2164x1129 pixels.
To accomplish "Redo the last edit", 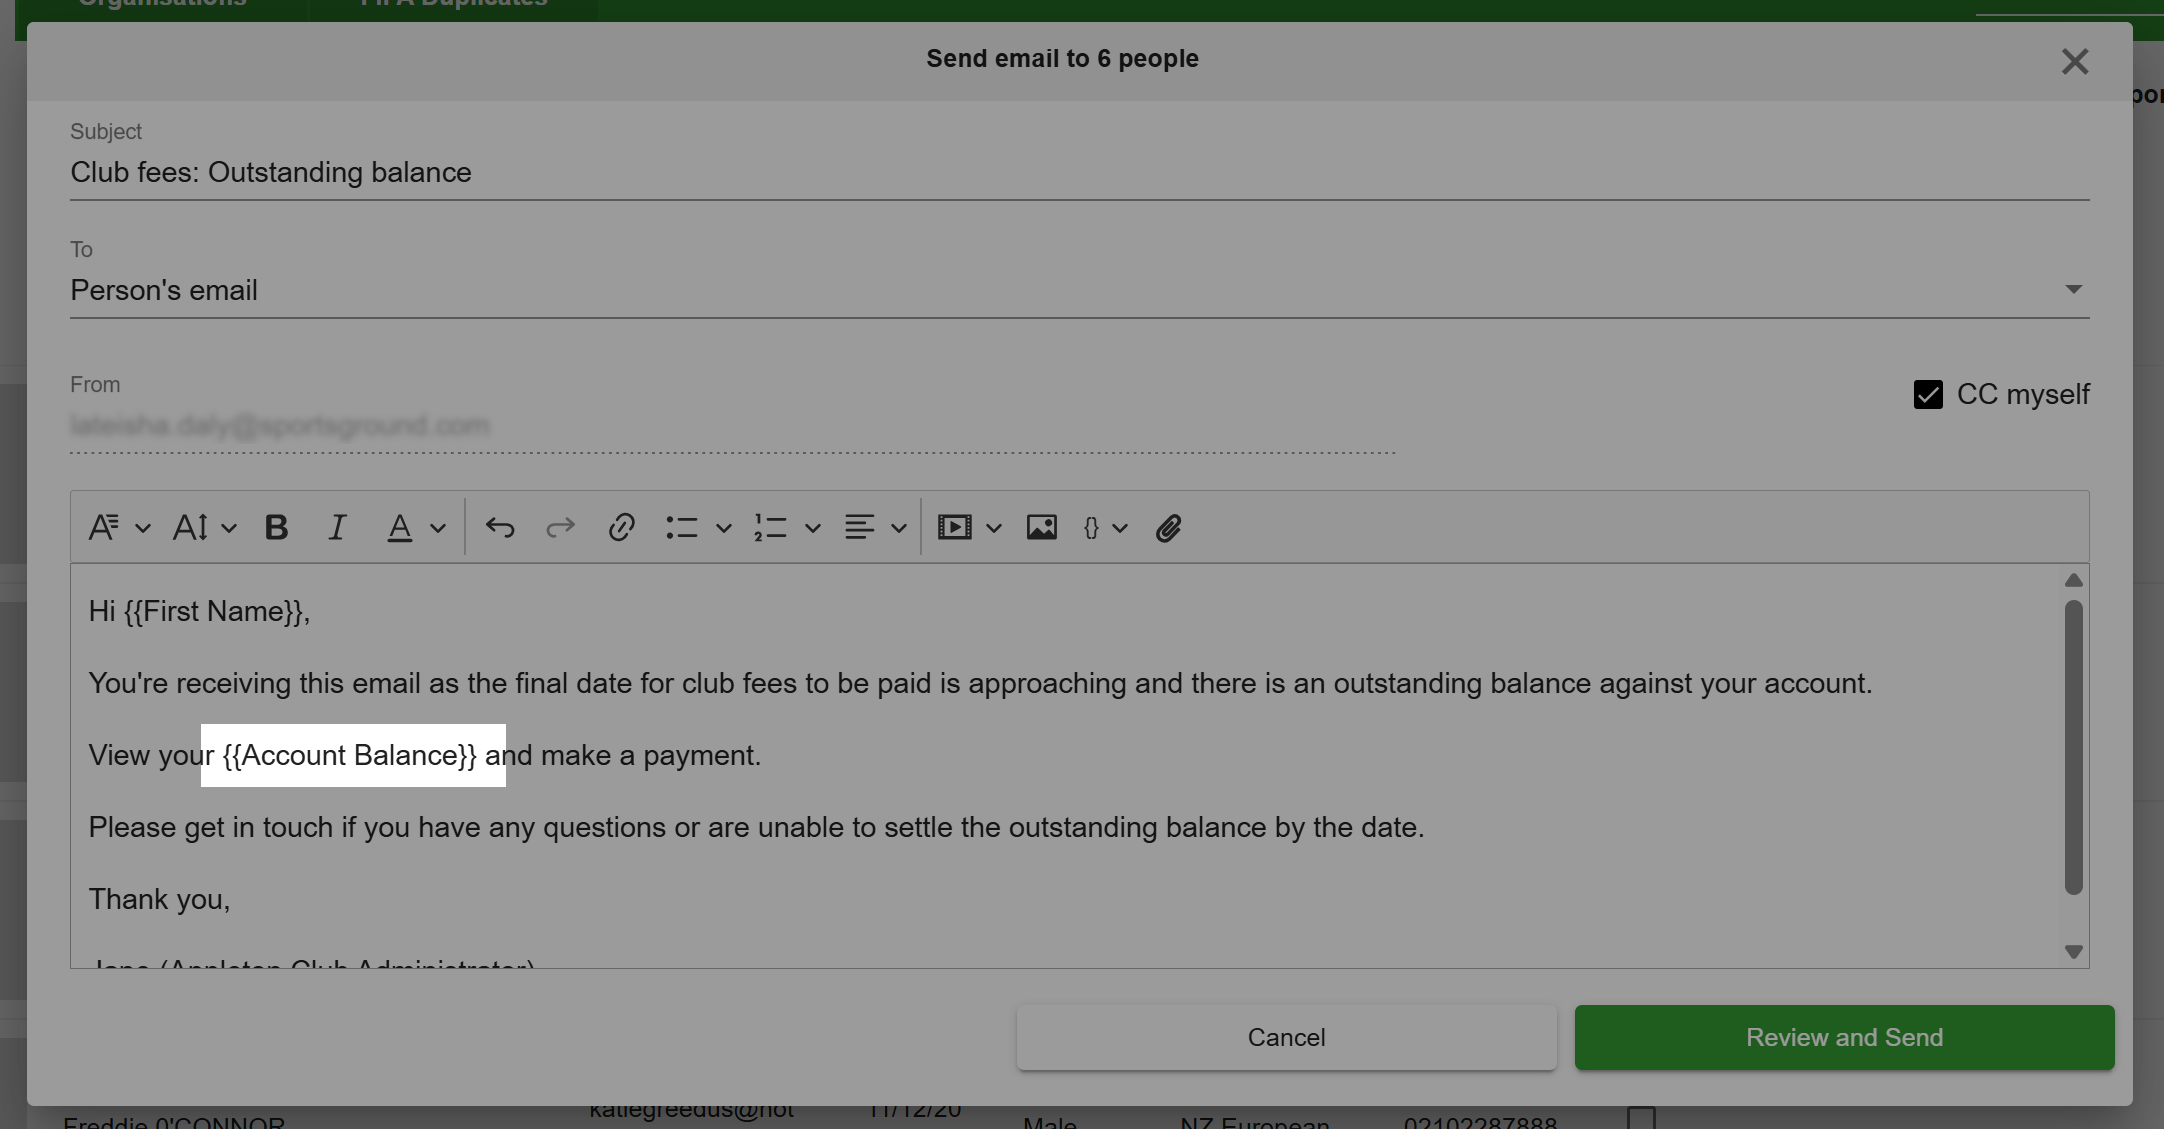I will [x=560, y=527].
